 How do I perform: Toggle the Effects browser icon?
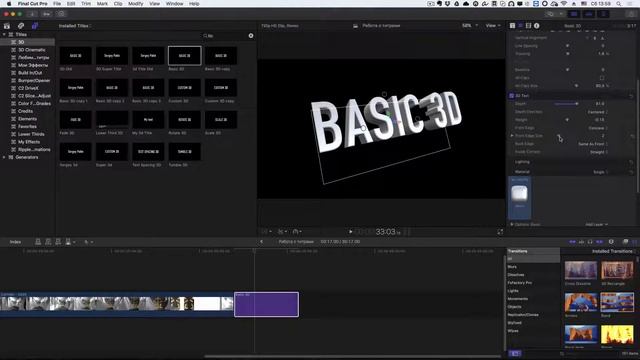coord(625,242)
